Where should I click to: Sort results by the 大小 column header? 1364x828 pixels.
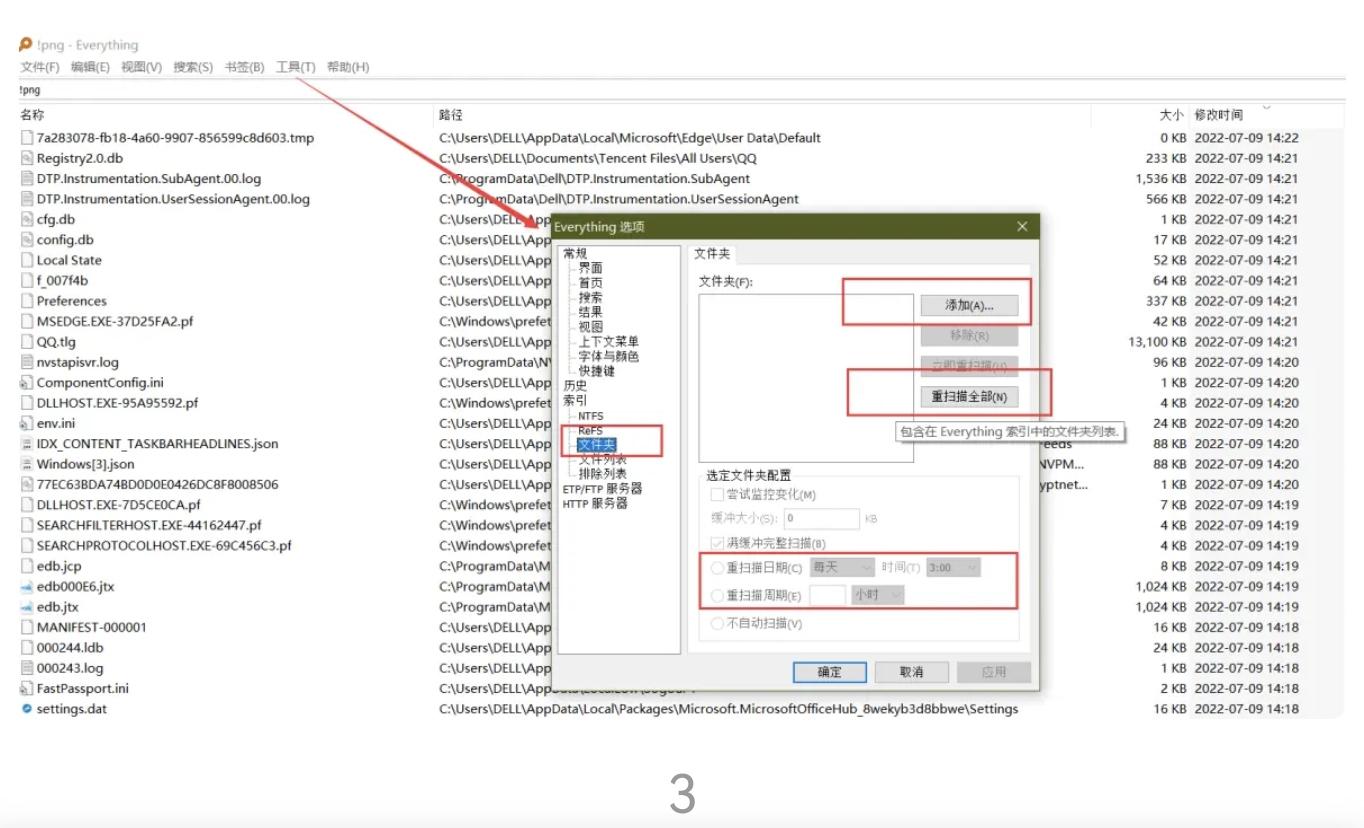point(1171,115)
